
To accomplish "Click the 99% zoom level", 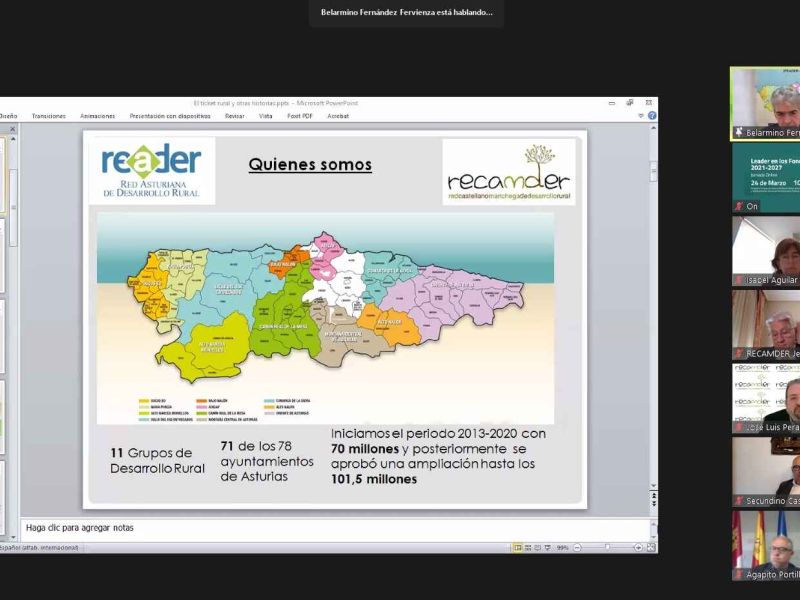I will click(562, 547).
